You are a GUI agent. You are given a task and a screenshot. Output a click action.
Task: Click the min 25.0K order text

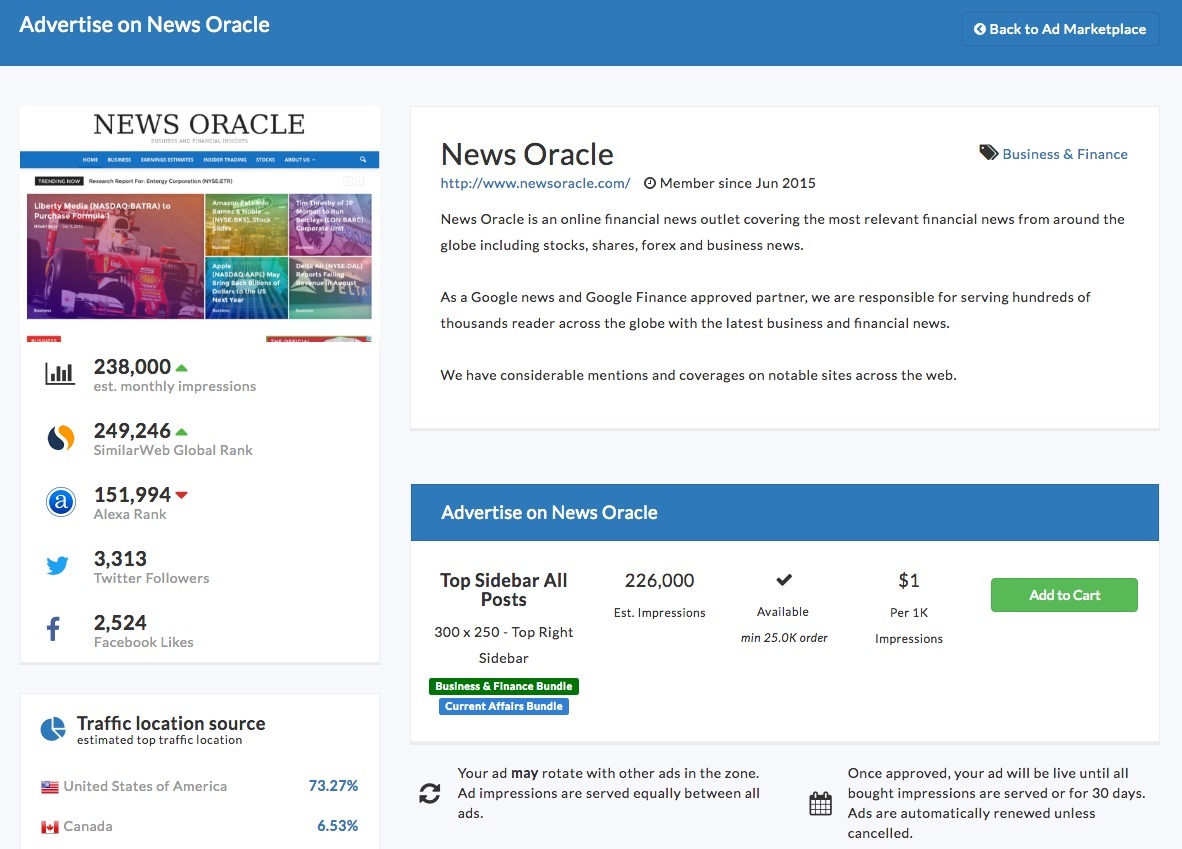click(x=784, y=638)
